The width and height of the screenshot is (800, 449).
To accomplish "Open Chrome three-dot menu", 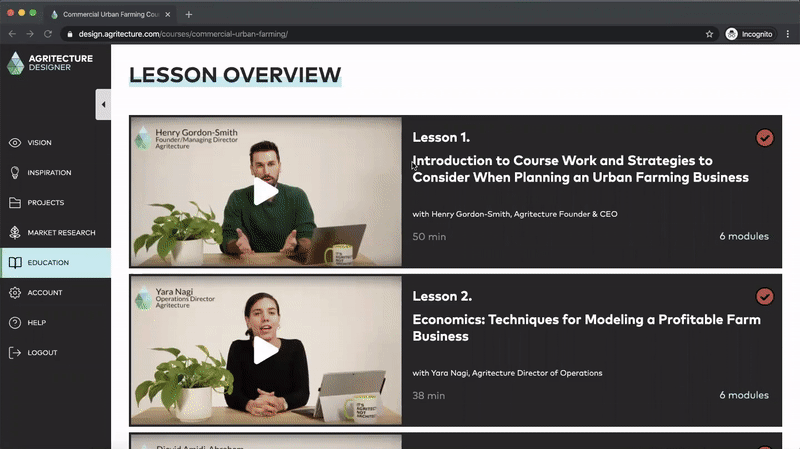I will pyautogui.click(x=788, y=34).
